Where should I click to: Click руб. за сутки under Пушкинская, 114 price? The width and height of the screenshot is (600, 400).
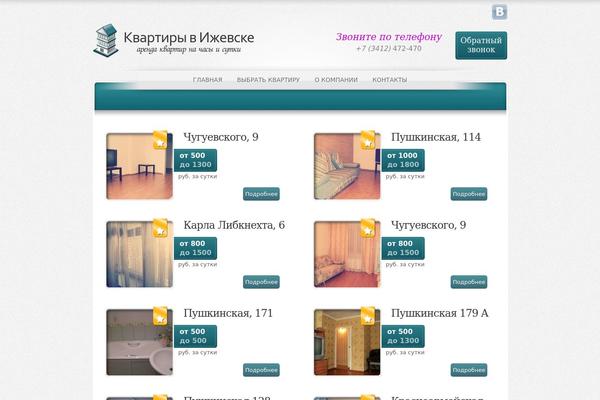[x=405, y=176]
